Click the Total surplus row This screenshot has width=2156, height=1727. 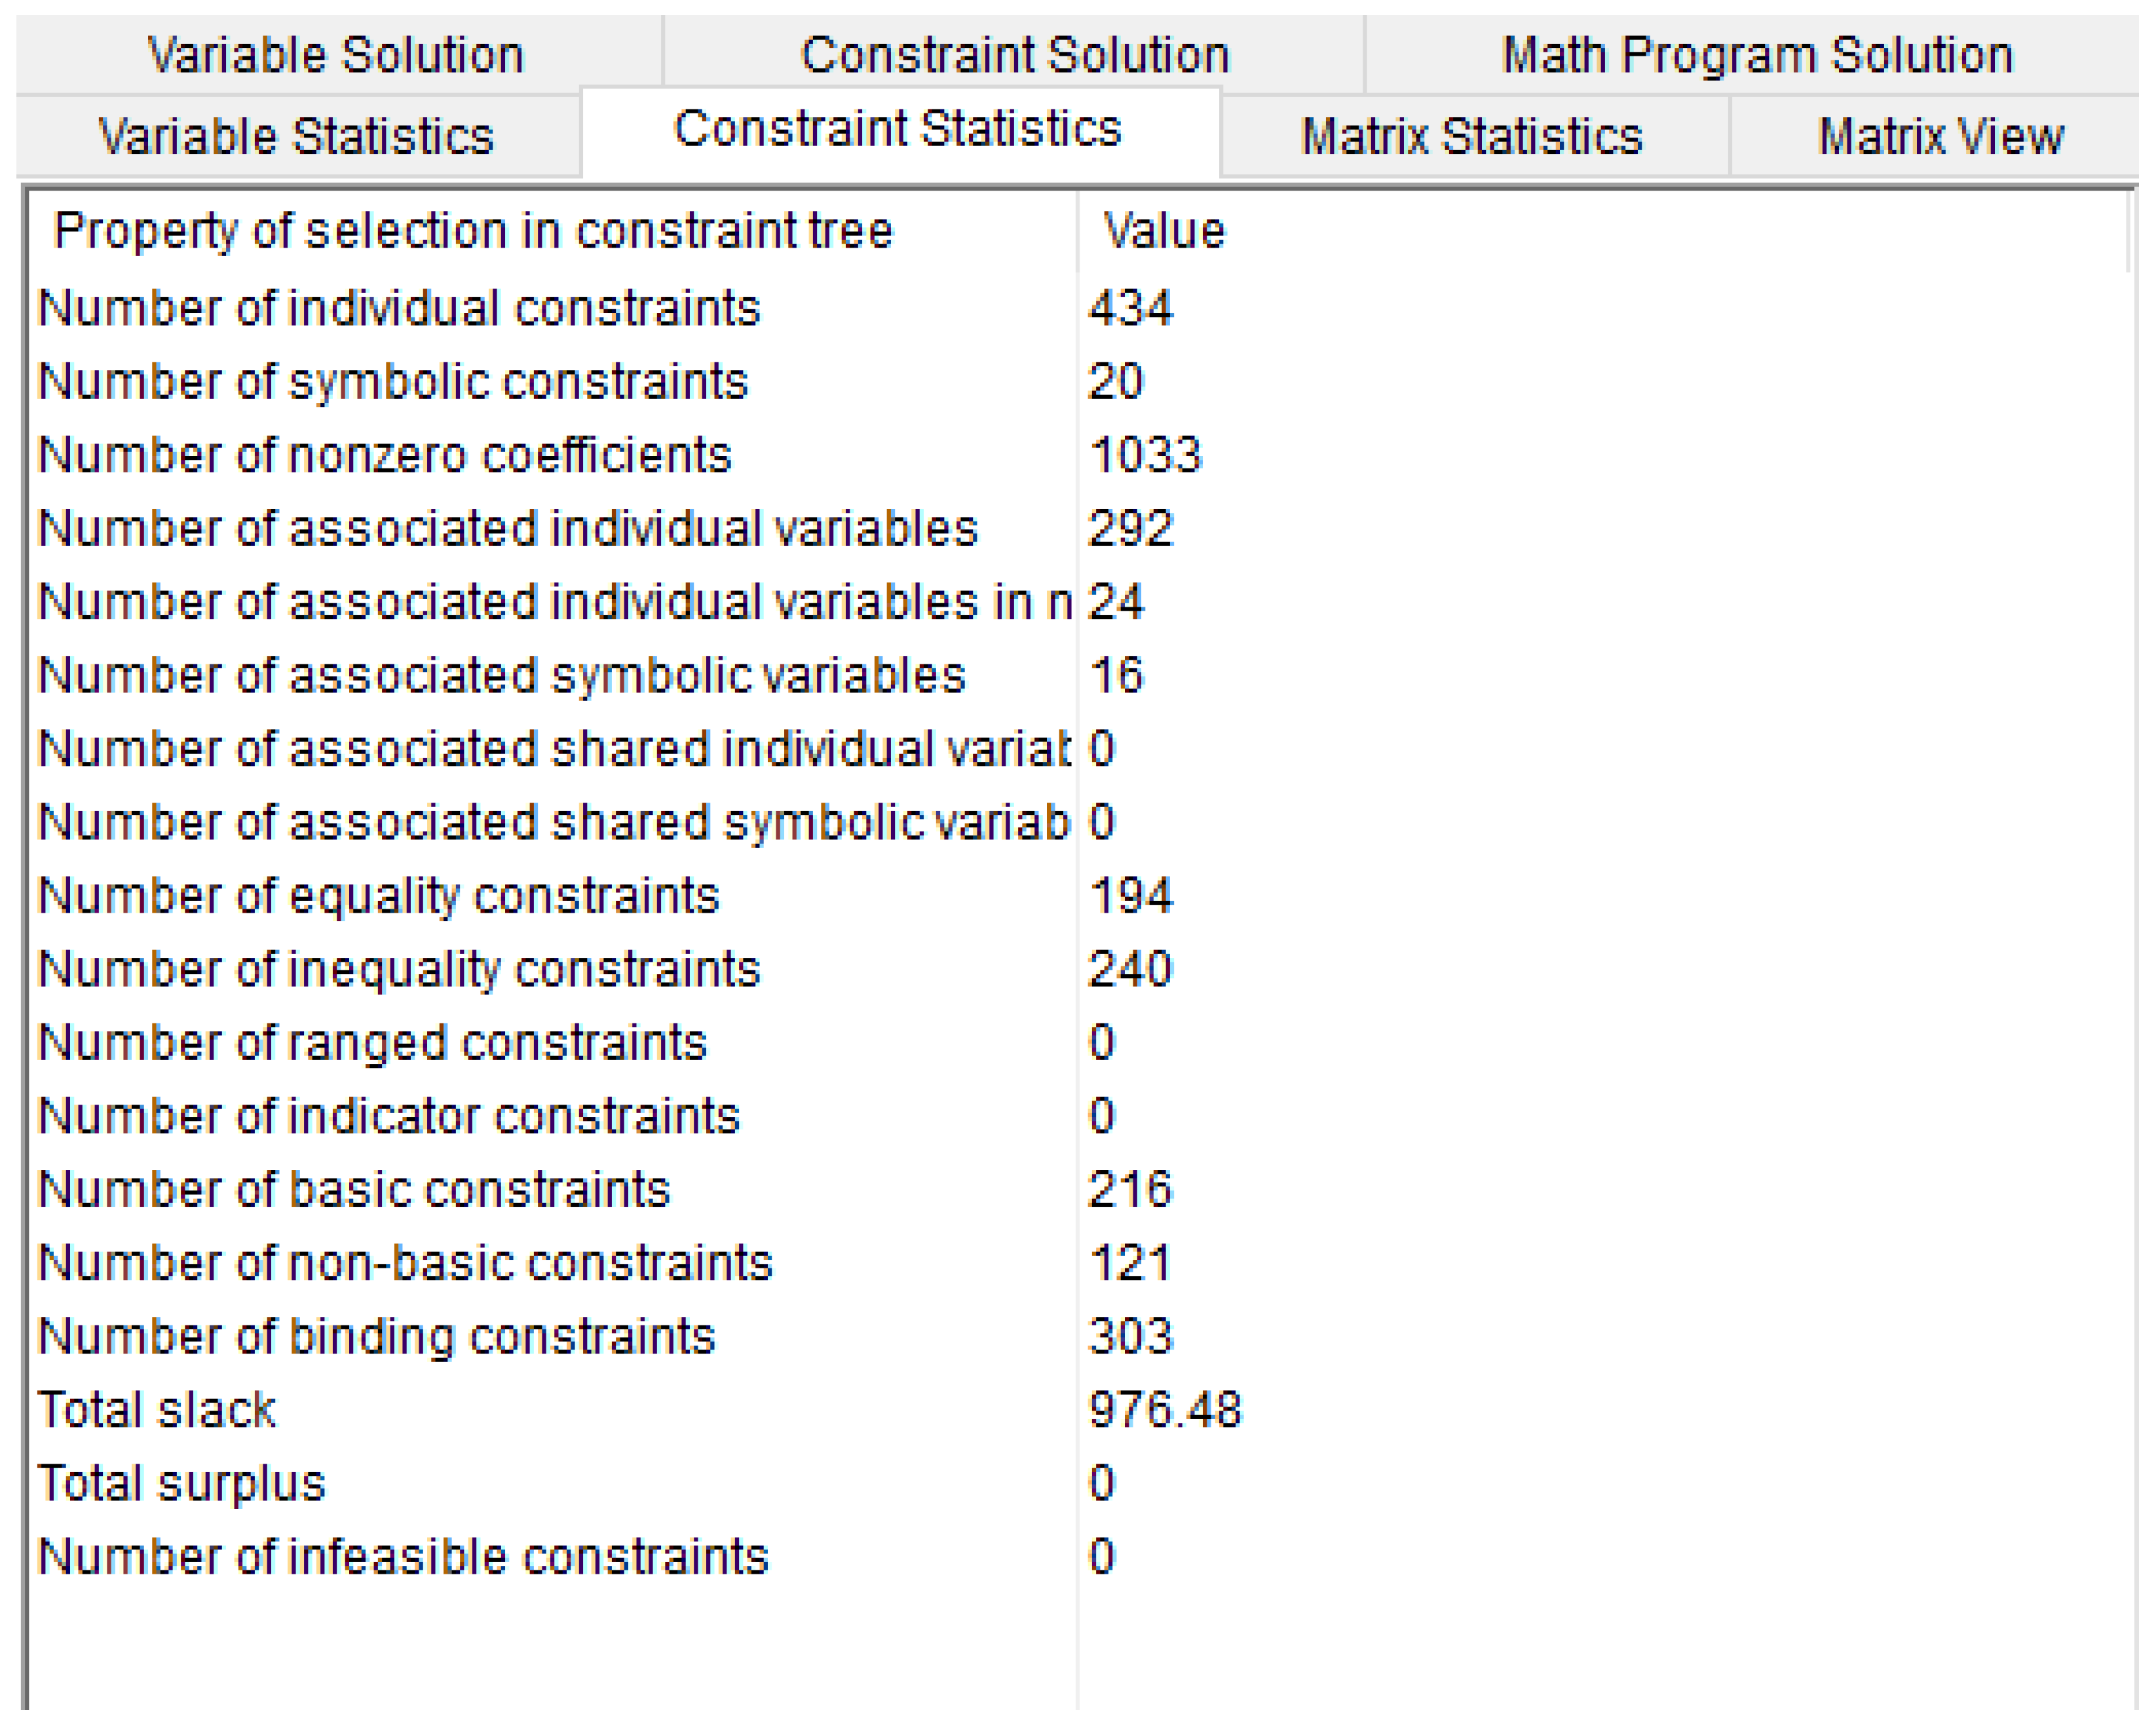click(x=182, y=1483)
